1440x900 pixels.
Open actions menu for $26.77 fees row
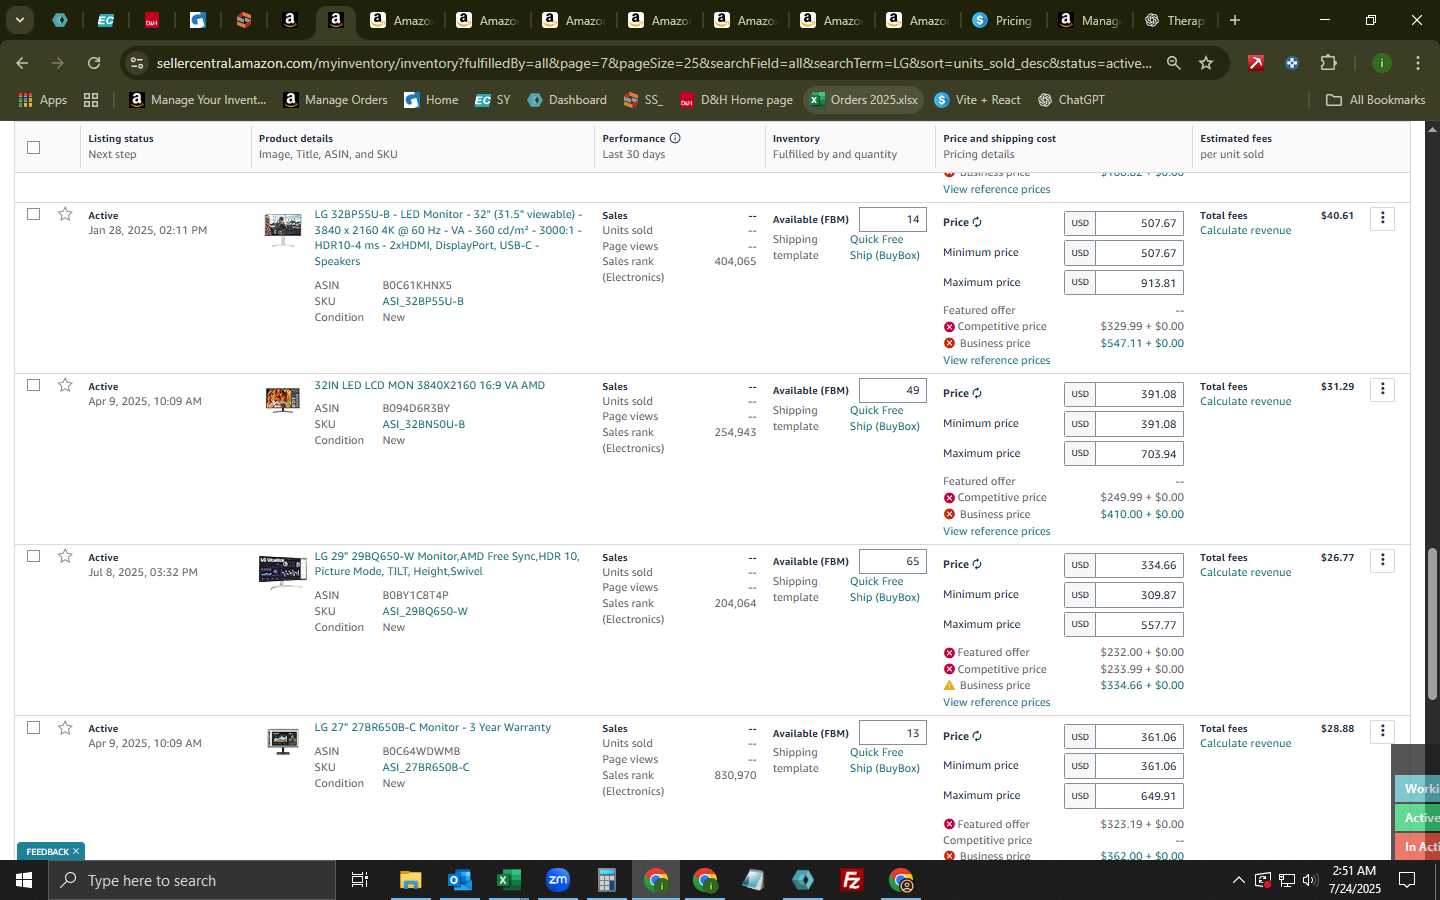1382,560
